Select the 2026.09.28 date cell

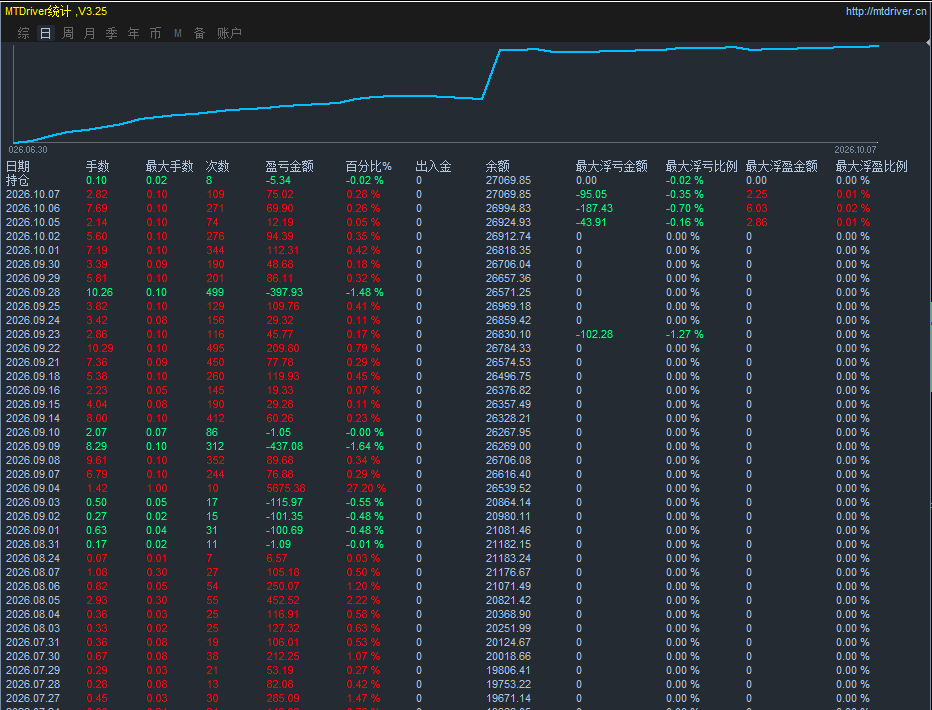33,292
